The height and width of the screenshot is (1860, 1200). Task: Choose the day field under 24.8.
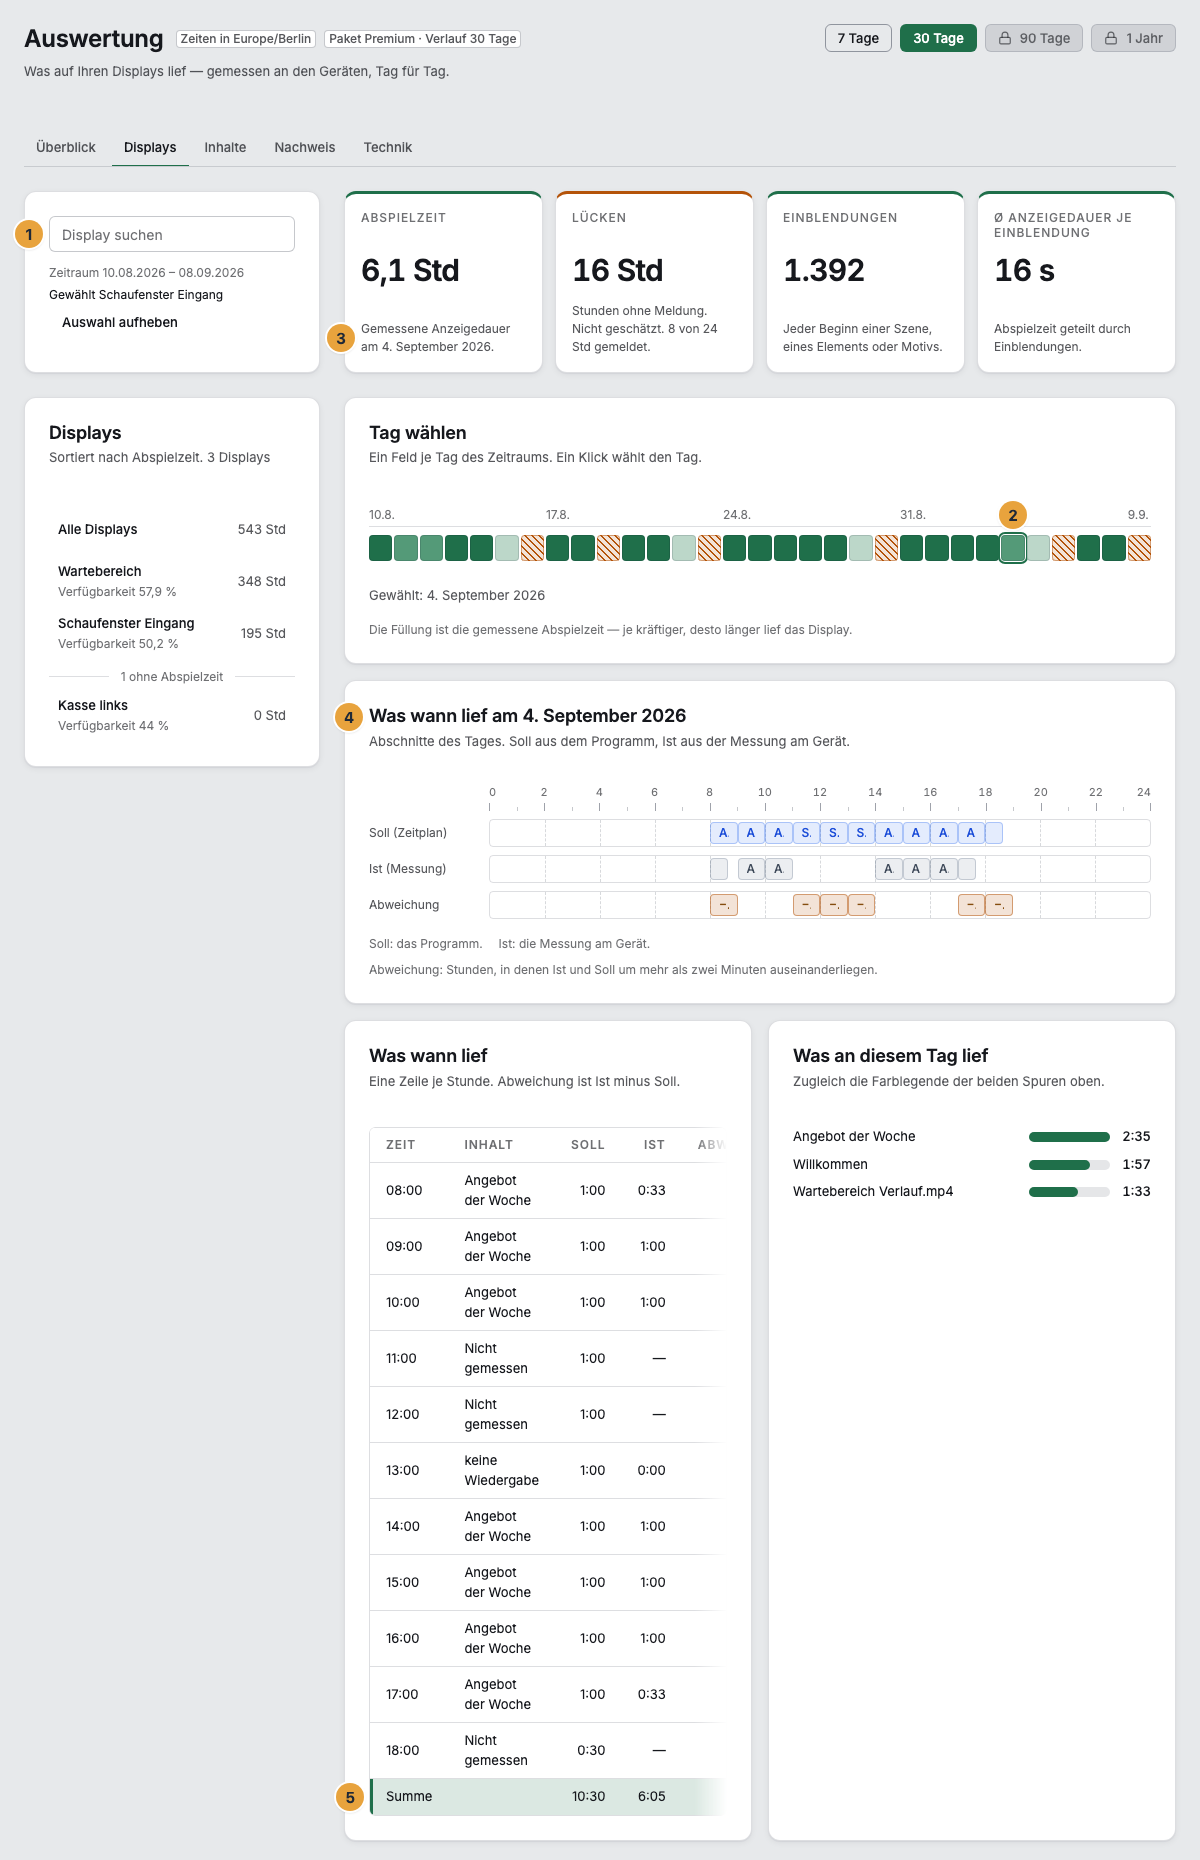[x=734, y=548]
